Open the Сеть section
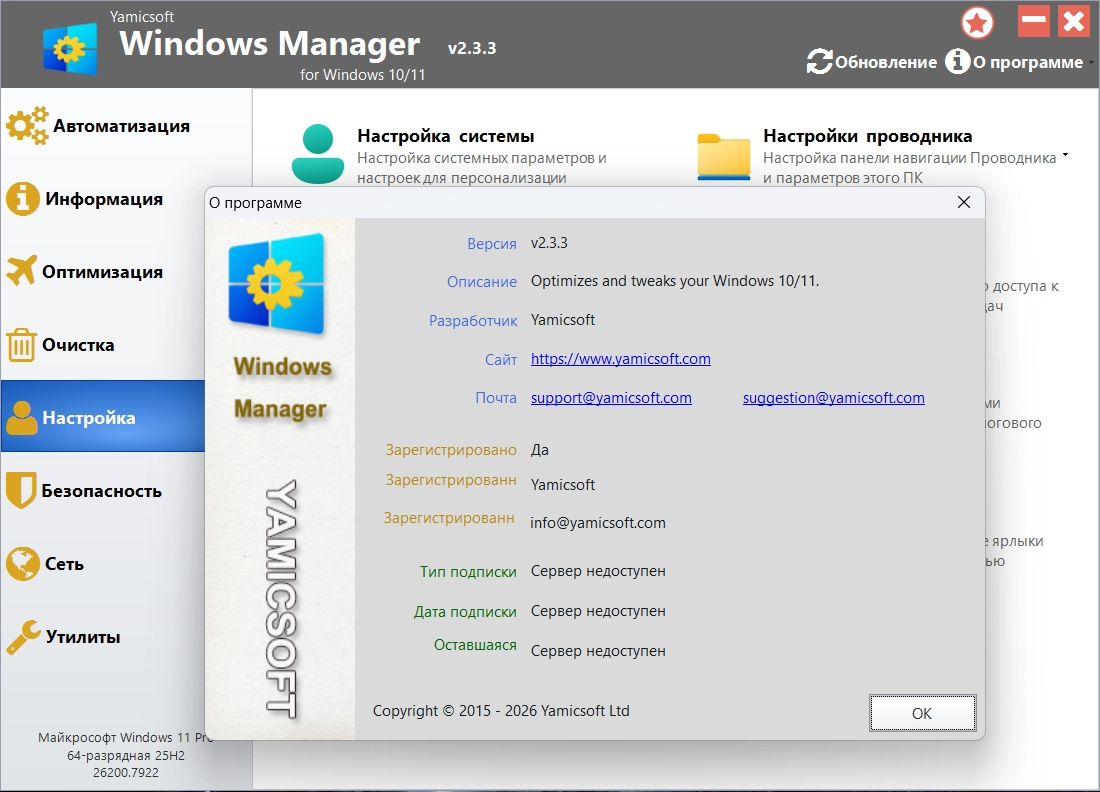 pyautogui.click(x=64, y=564)
